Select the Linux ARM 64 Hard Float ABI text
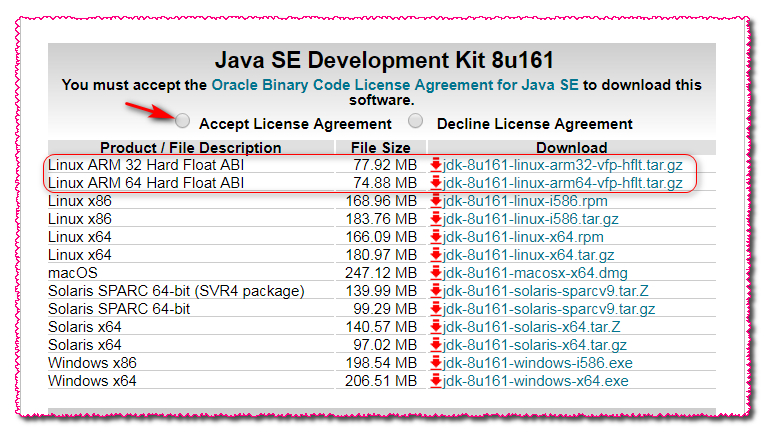The width and height of the screenshot is (766, 432). click(x=146, y=183)
